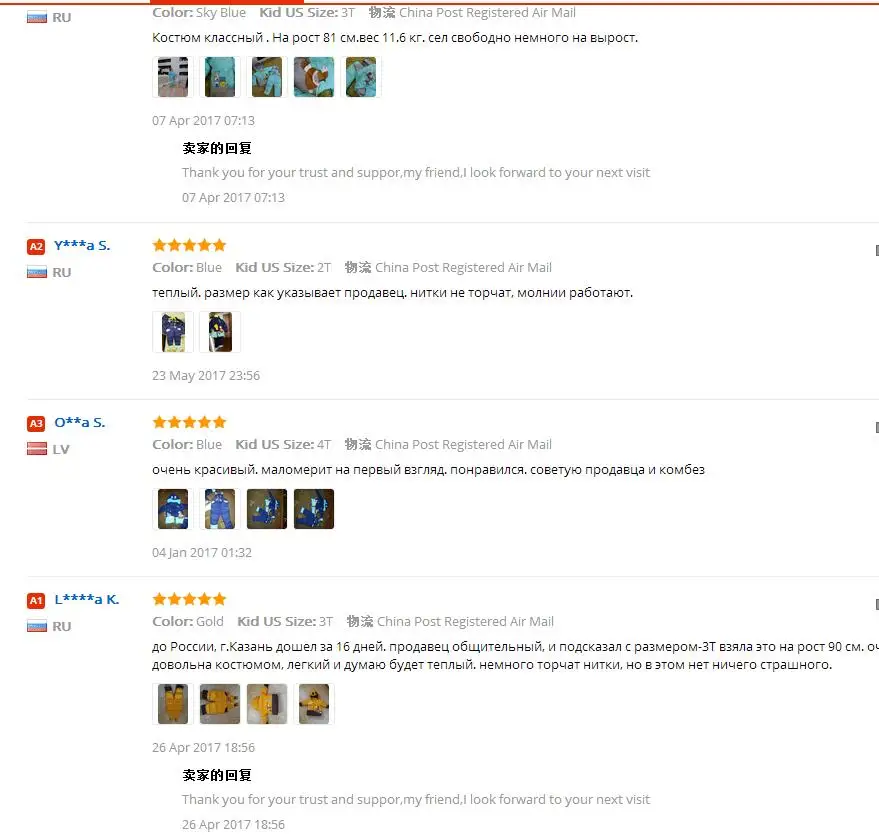Click the five-star rating of Y***a S. review
The height and width of the screenshot is (839, 879).
[x=189, y=245]
